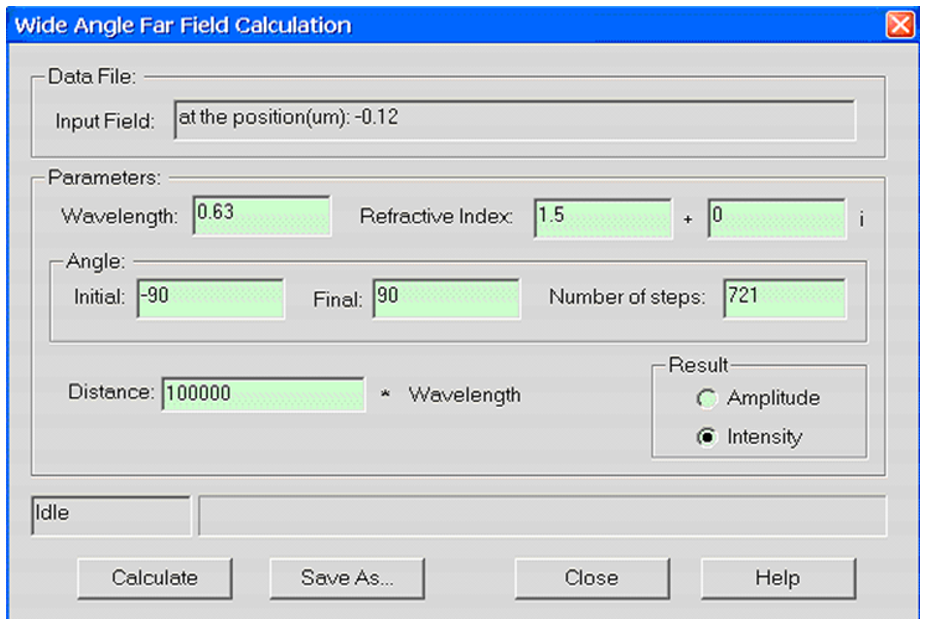Click the Initial angle field
Screen dimensions: 925x624
(211, 298)
